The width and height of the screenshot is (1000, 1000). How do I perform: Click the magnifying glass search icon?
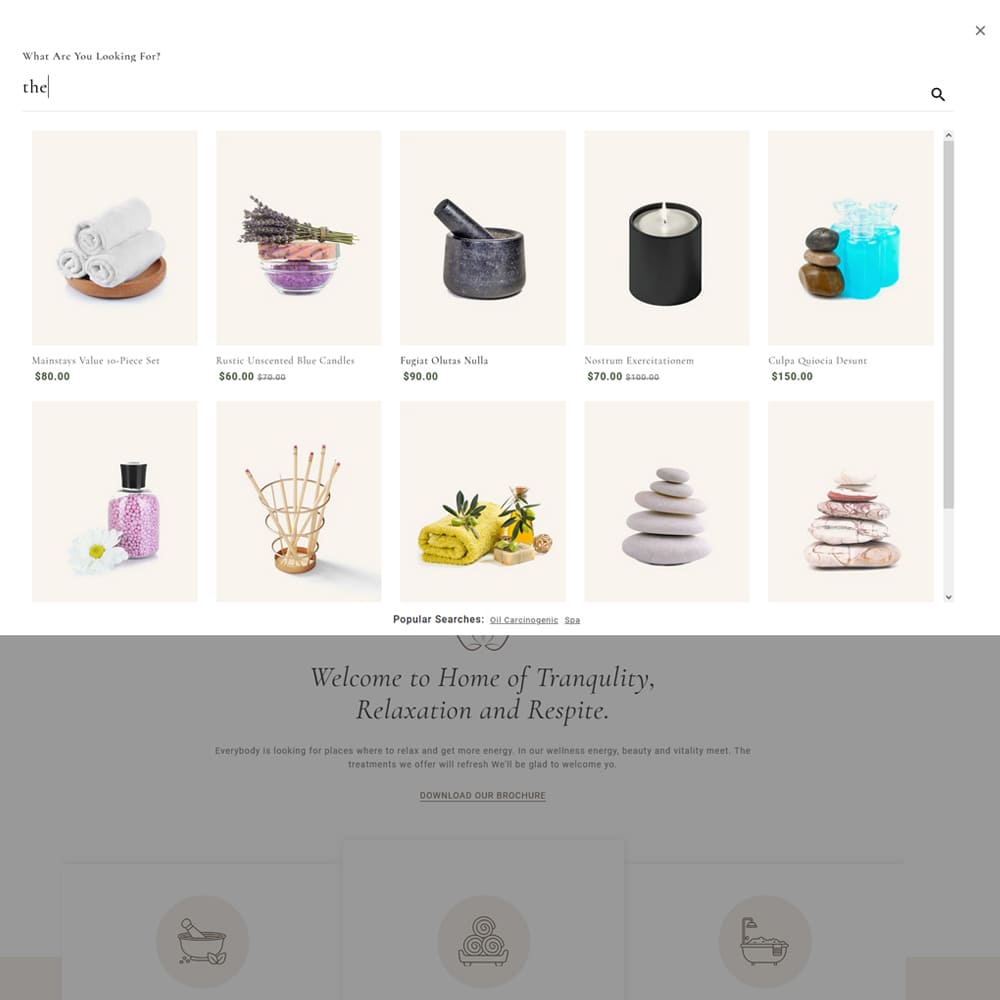tap(938, 94)
